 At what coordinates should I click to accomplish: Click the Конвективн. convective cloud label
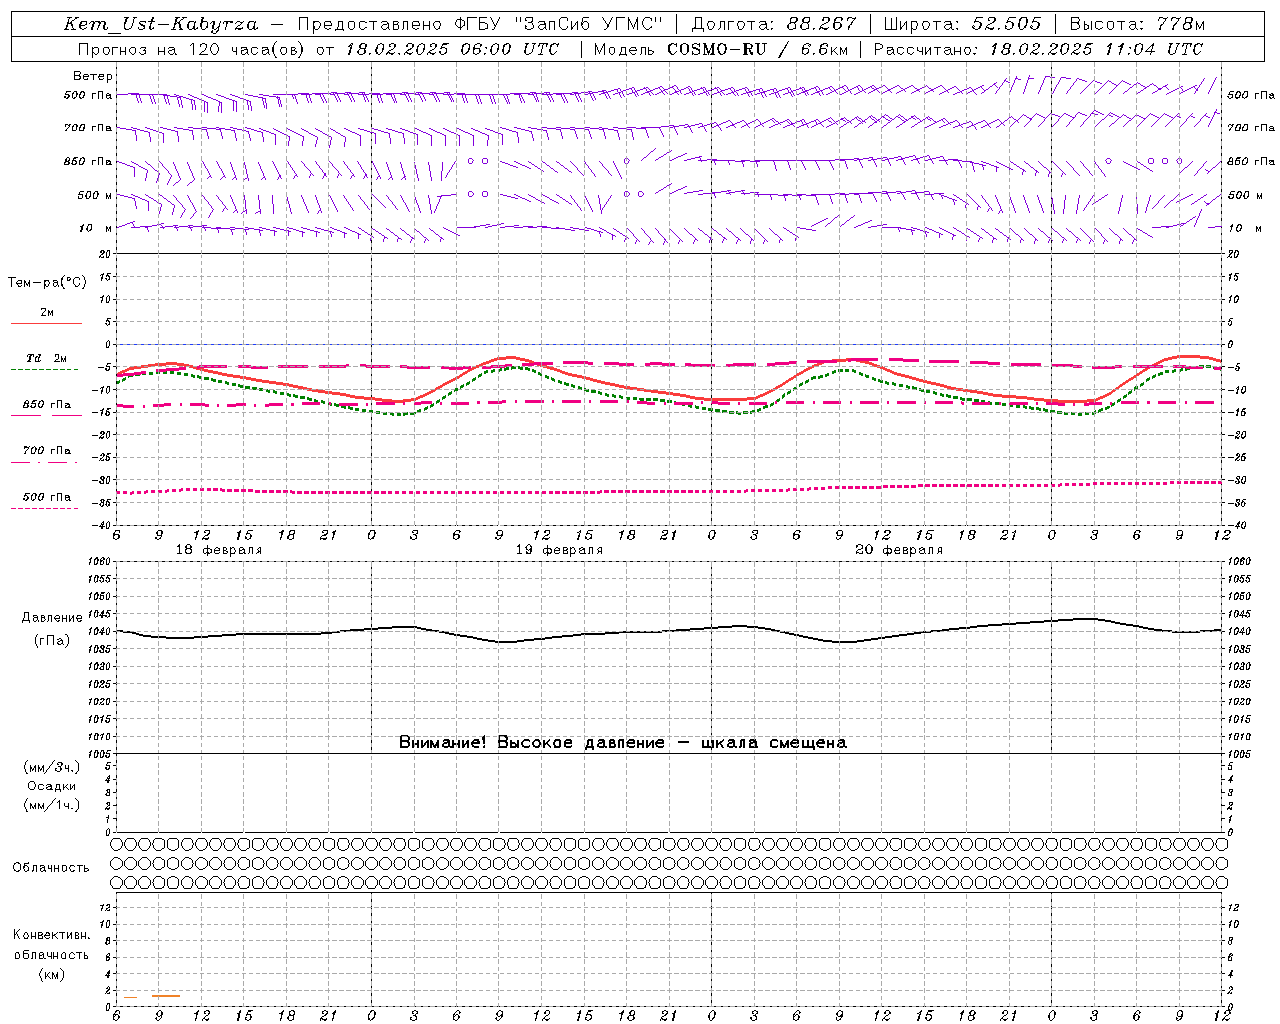[51, 935]
